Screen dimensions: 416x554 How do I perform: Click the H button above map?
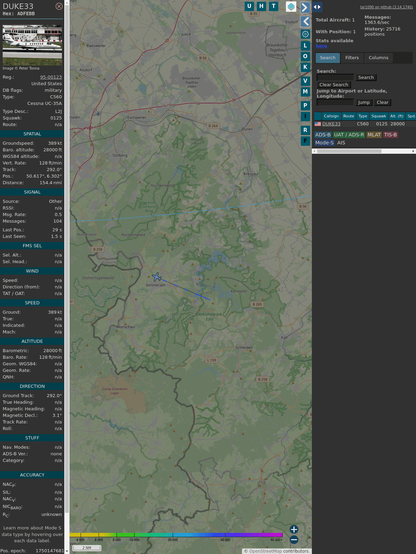(x=261, y=6)
